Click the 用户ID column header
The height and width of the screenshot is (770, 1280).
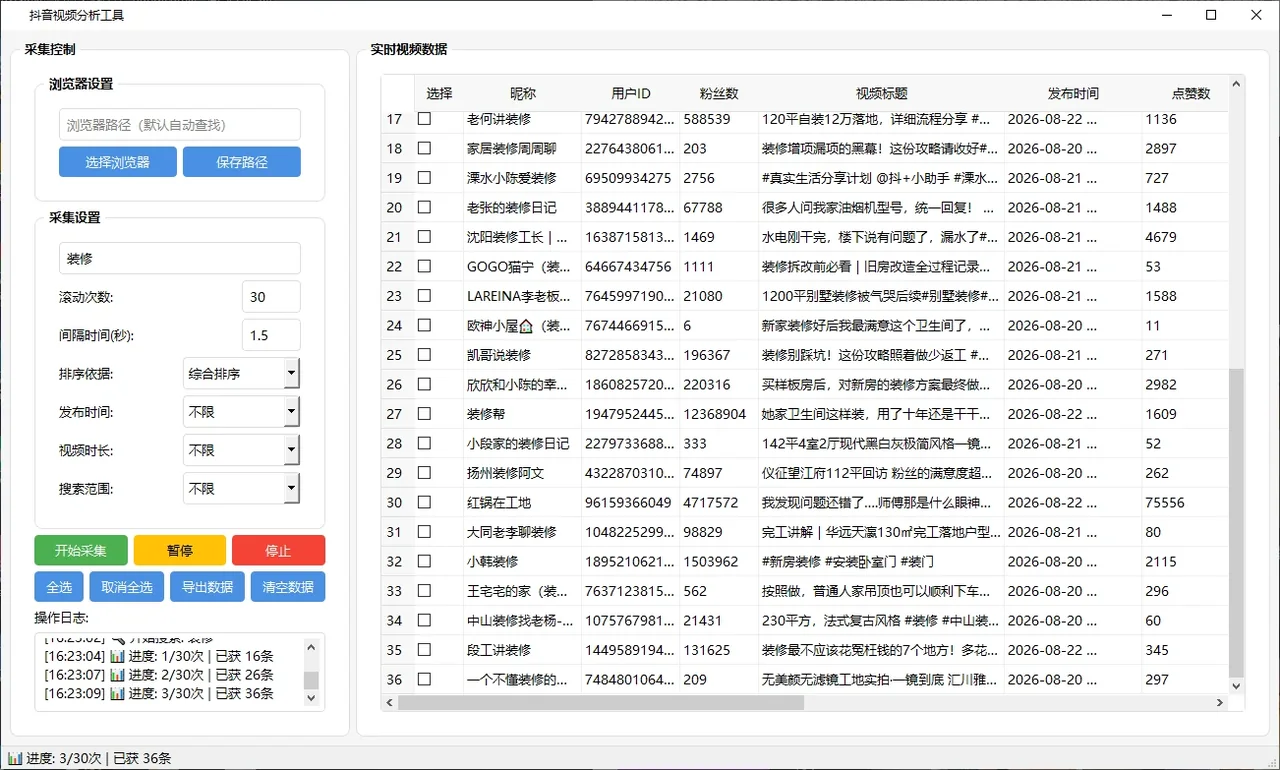pyautogui.click(x=631, y=93)
